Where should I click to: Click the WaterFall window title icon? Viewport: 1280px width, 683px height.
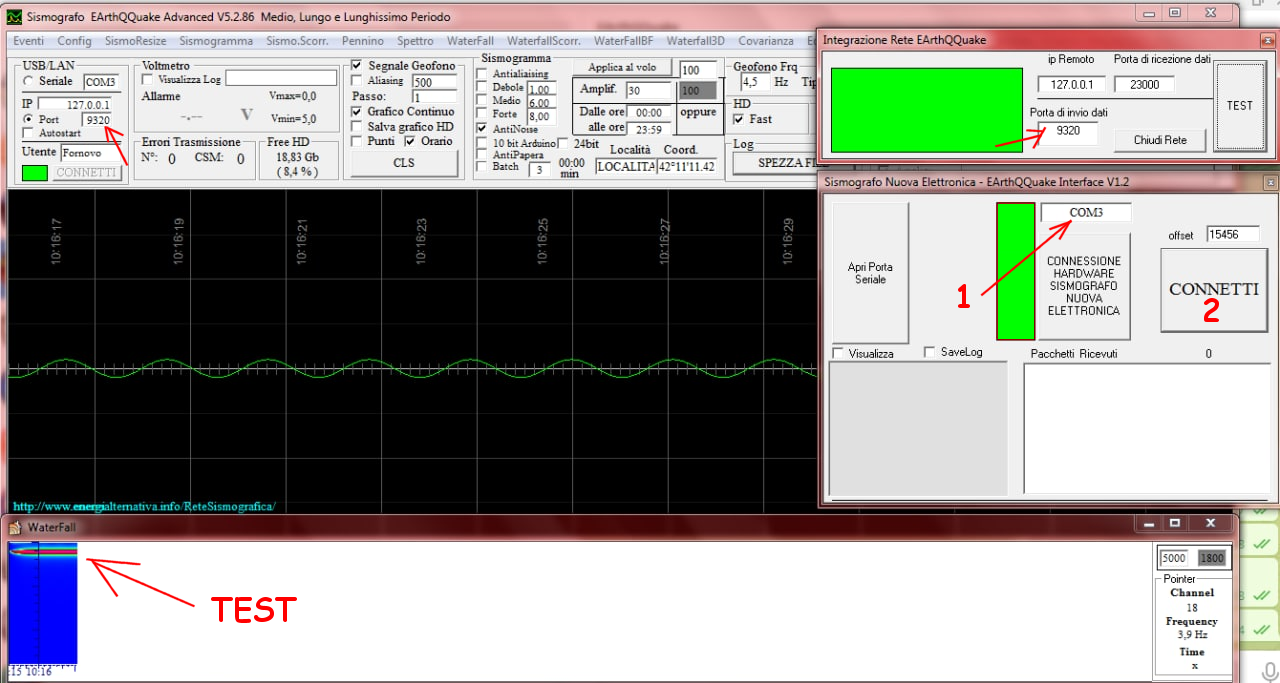click(x=16, y=526)
